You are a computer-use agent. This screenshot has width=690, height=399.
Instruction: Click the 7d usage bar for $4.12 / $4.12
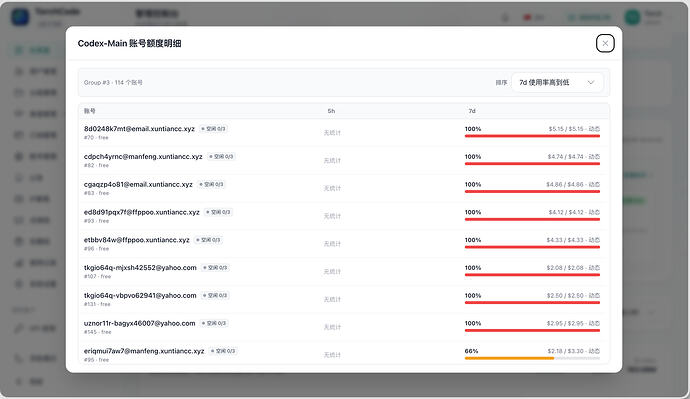tap(532, 219)
